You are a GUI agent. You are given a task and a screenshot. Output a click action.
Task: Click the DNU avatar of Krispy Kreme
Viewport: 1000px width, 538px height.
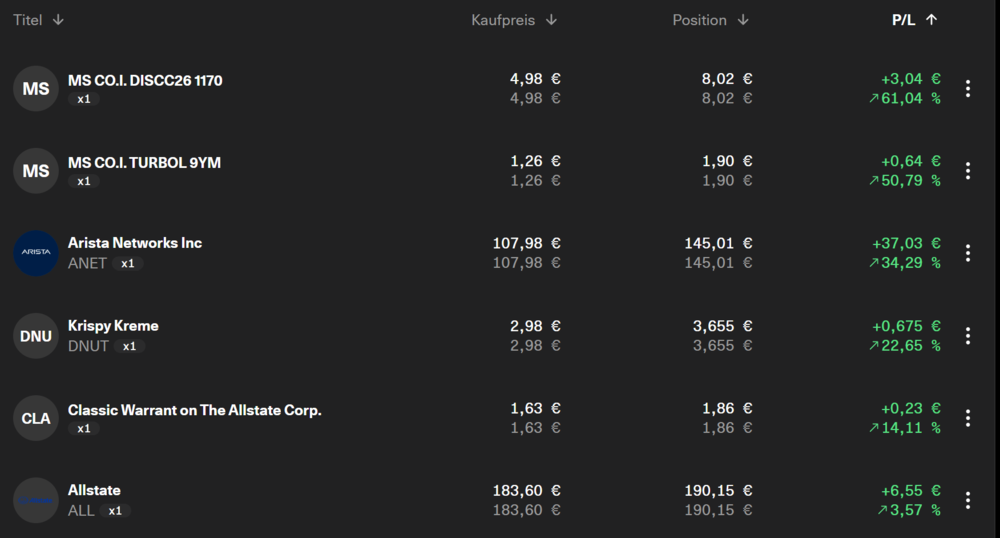[36, 336]
